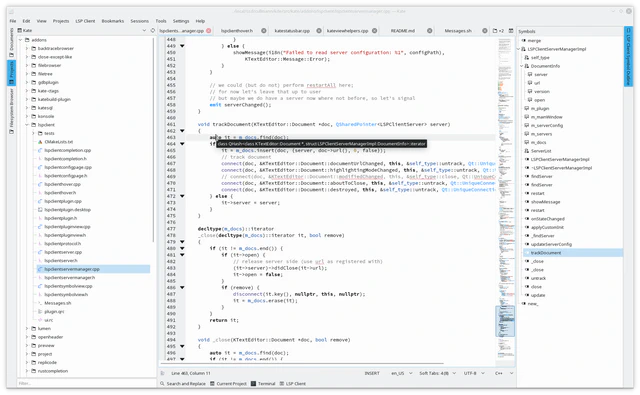Close the README.md tab with its X icon

(x=429, y=31)
